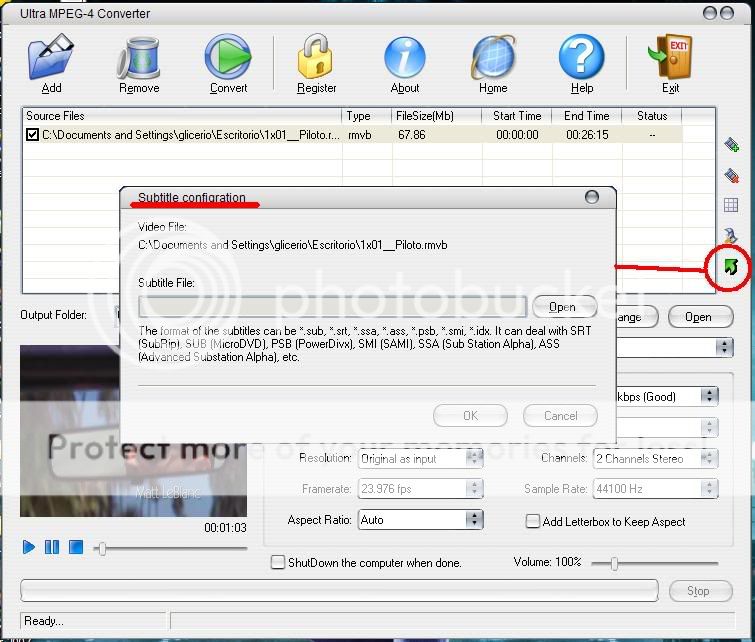
Task: Visit Home via the globe icon
Action: 493,58
